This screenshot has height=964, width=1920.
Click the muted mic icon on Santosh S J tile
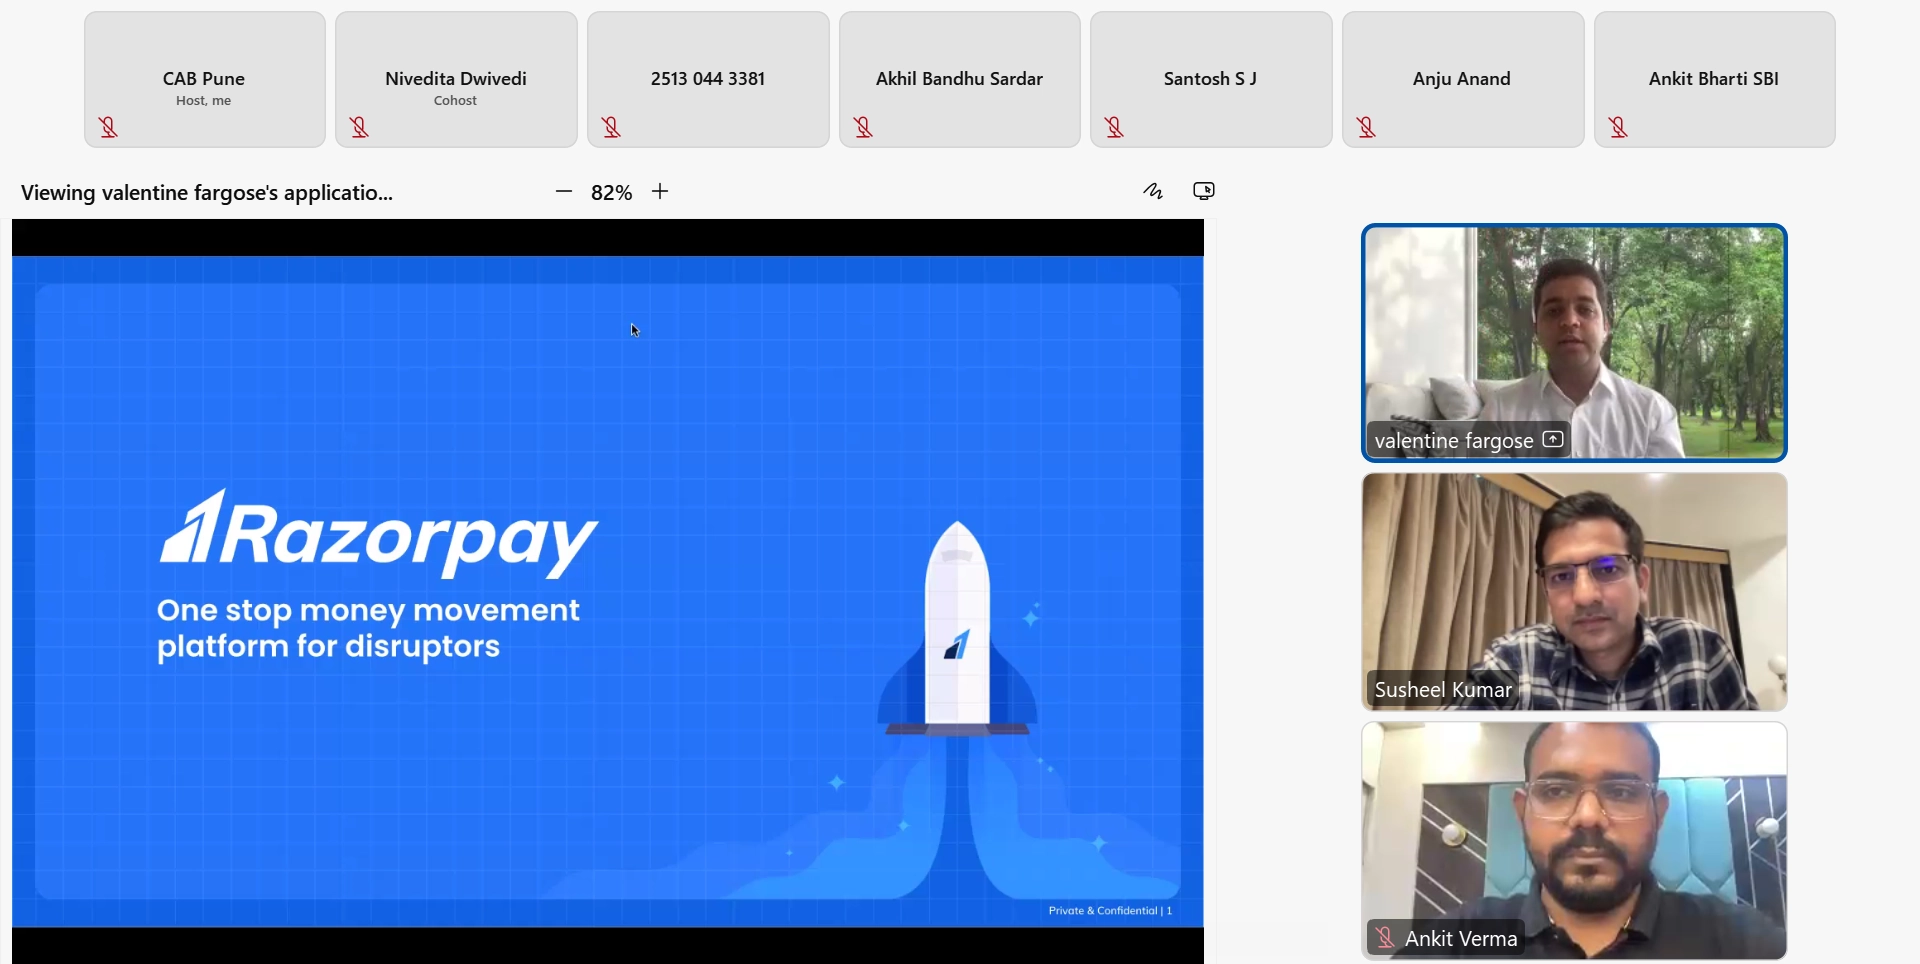[x=1115, y=127]
